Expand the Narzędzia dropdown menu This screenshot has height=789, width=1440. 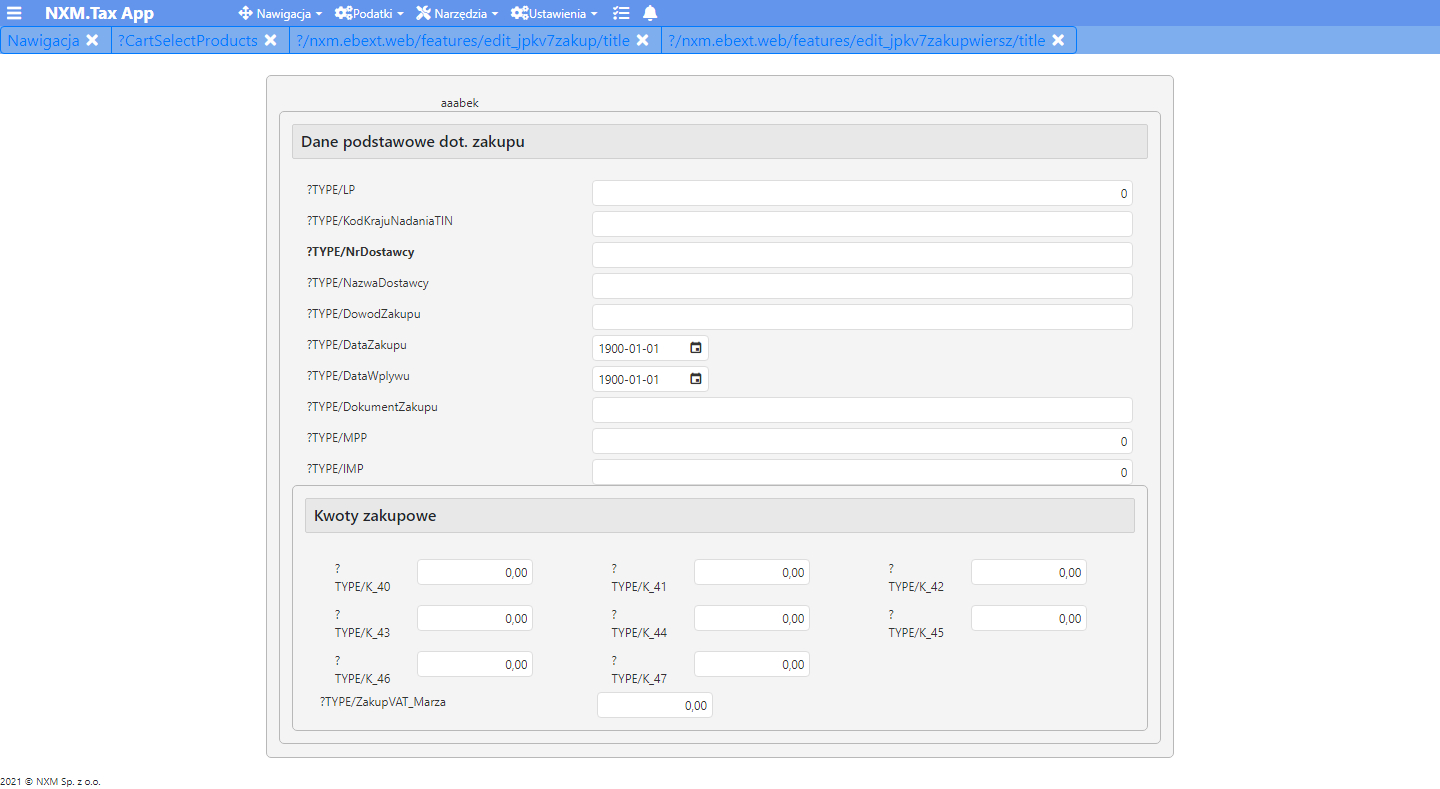tap(457, 13)
